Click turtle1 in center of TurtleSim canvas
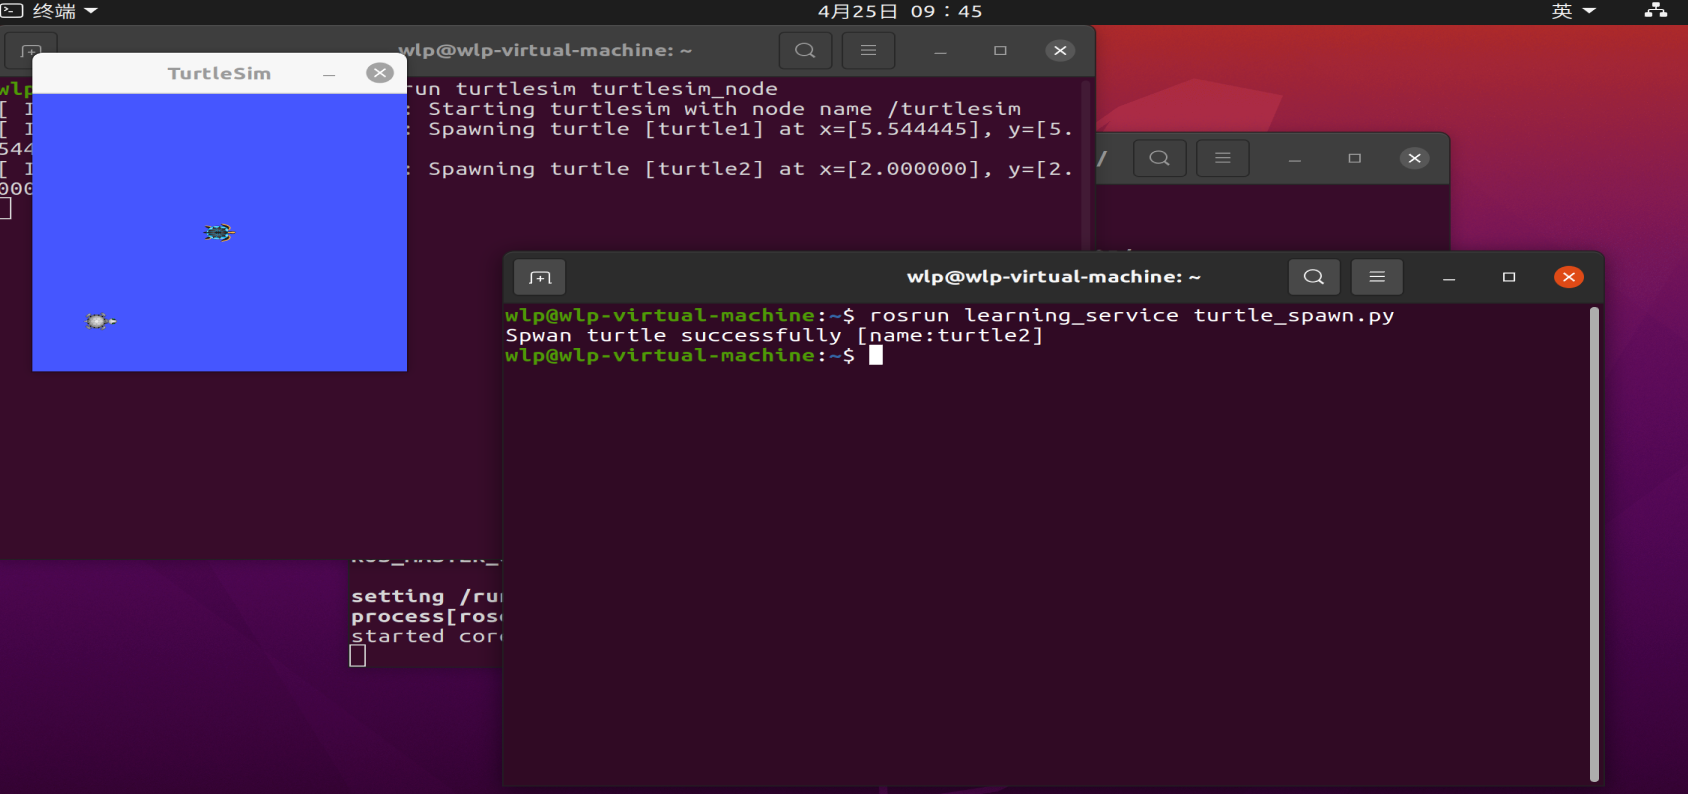 (219, 233)
